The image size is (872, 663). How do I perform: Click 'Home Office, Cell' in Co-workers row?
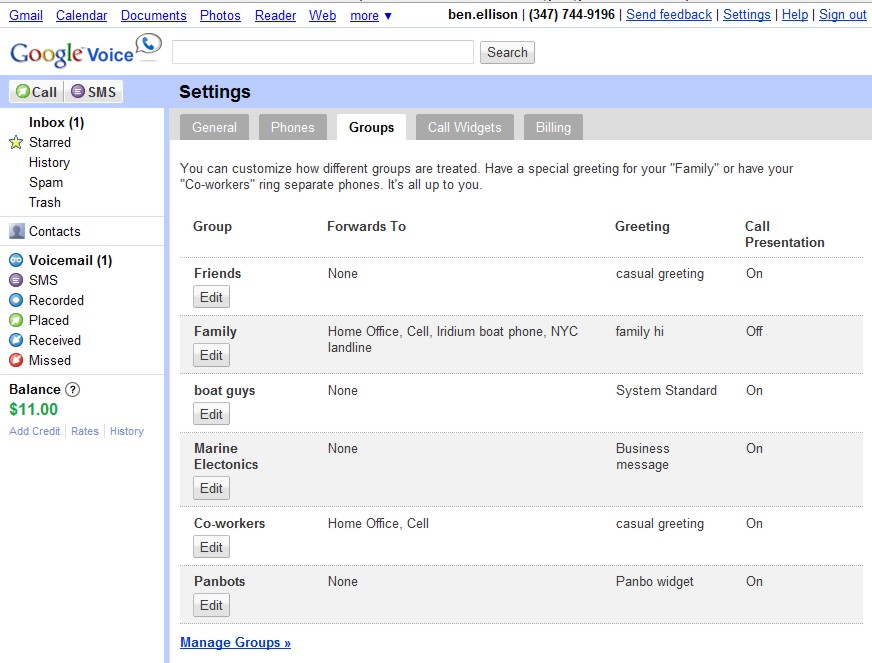click(x=378, y=523)
